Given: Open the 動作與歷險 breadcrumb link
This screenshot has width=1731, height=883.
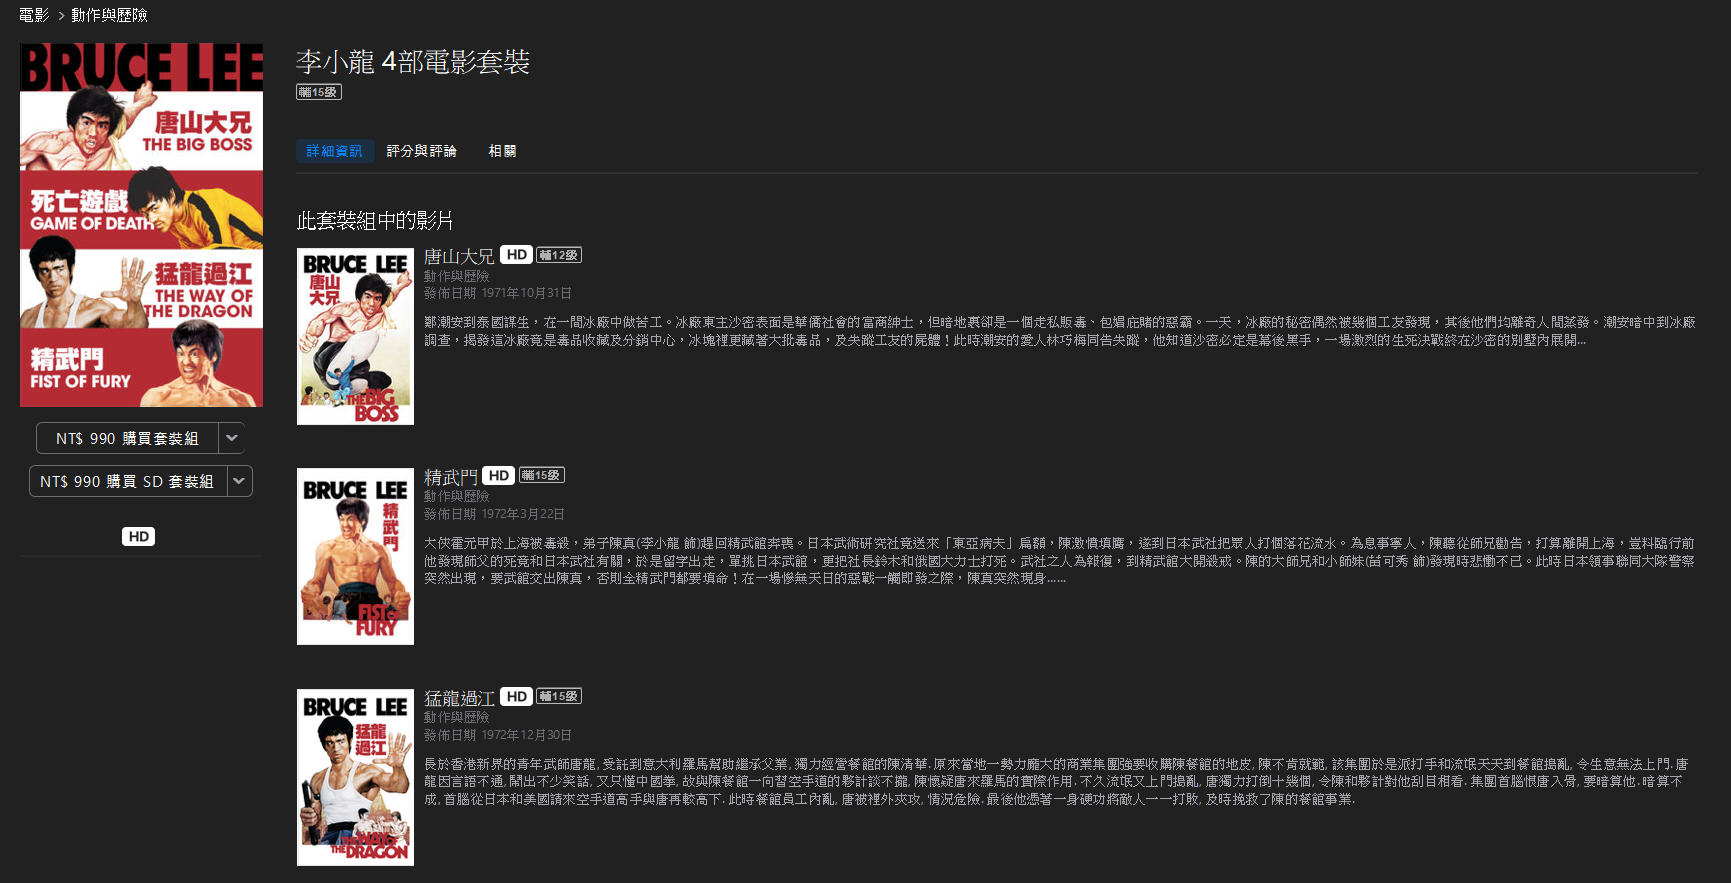Looking at the screenshot, I should pyautogui.click(x=109, y=15).
